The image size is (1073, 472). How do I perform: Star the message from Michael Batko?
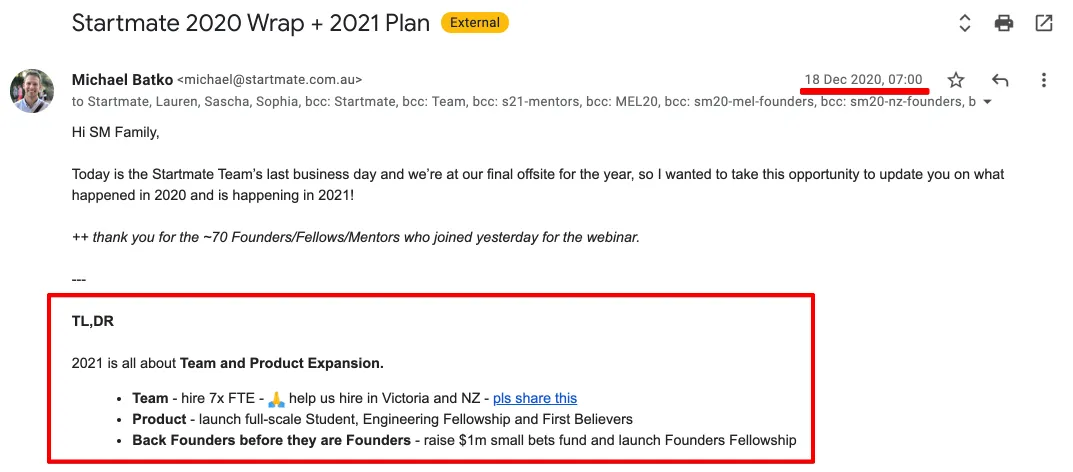pos(956,80)
